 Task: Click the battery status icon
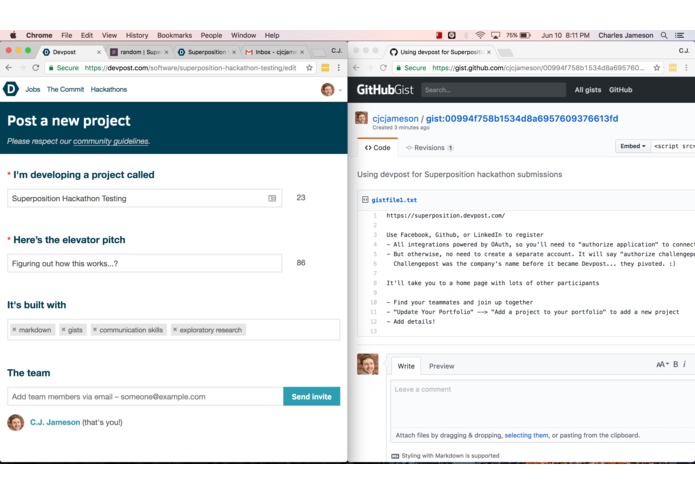525,35
